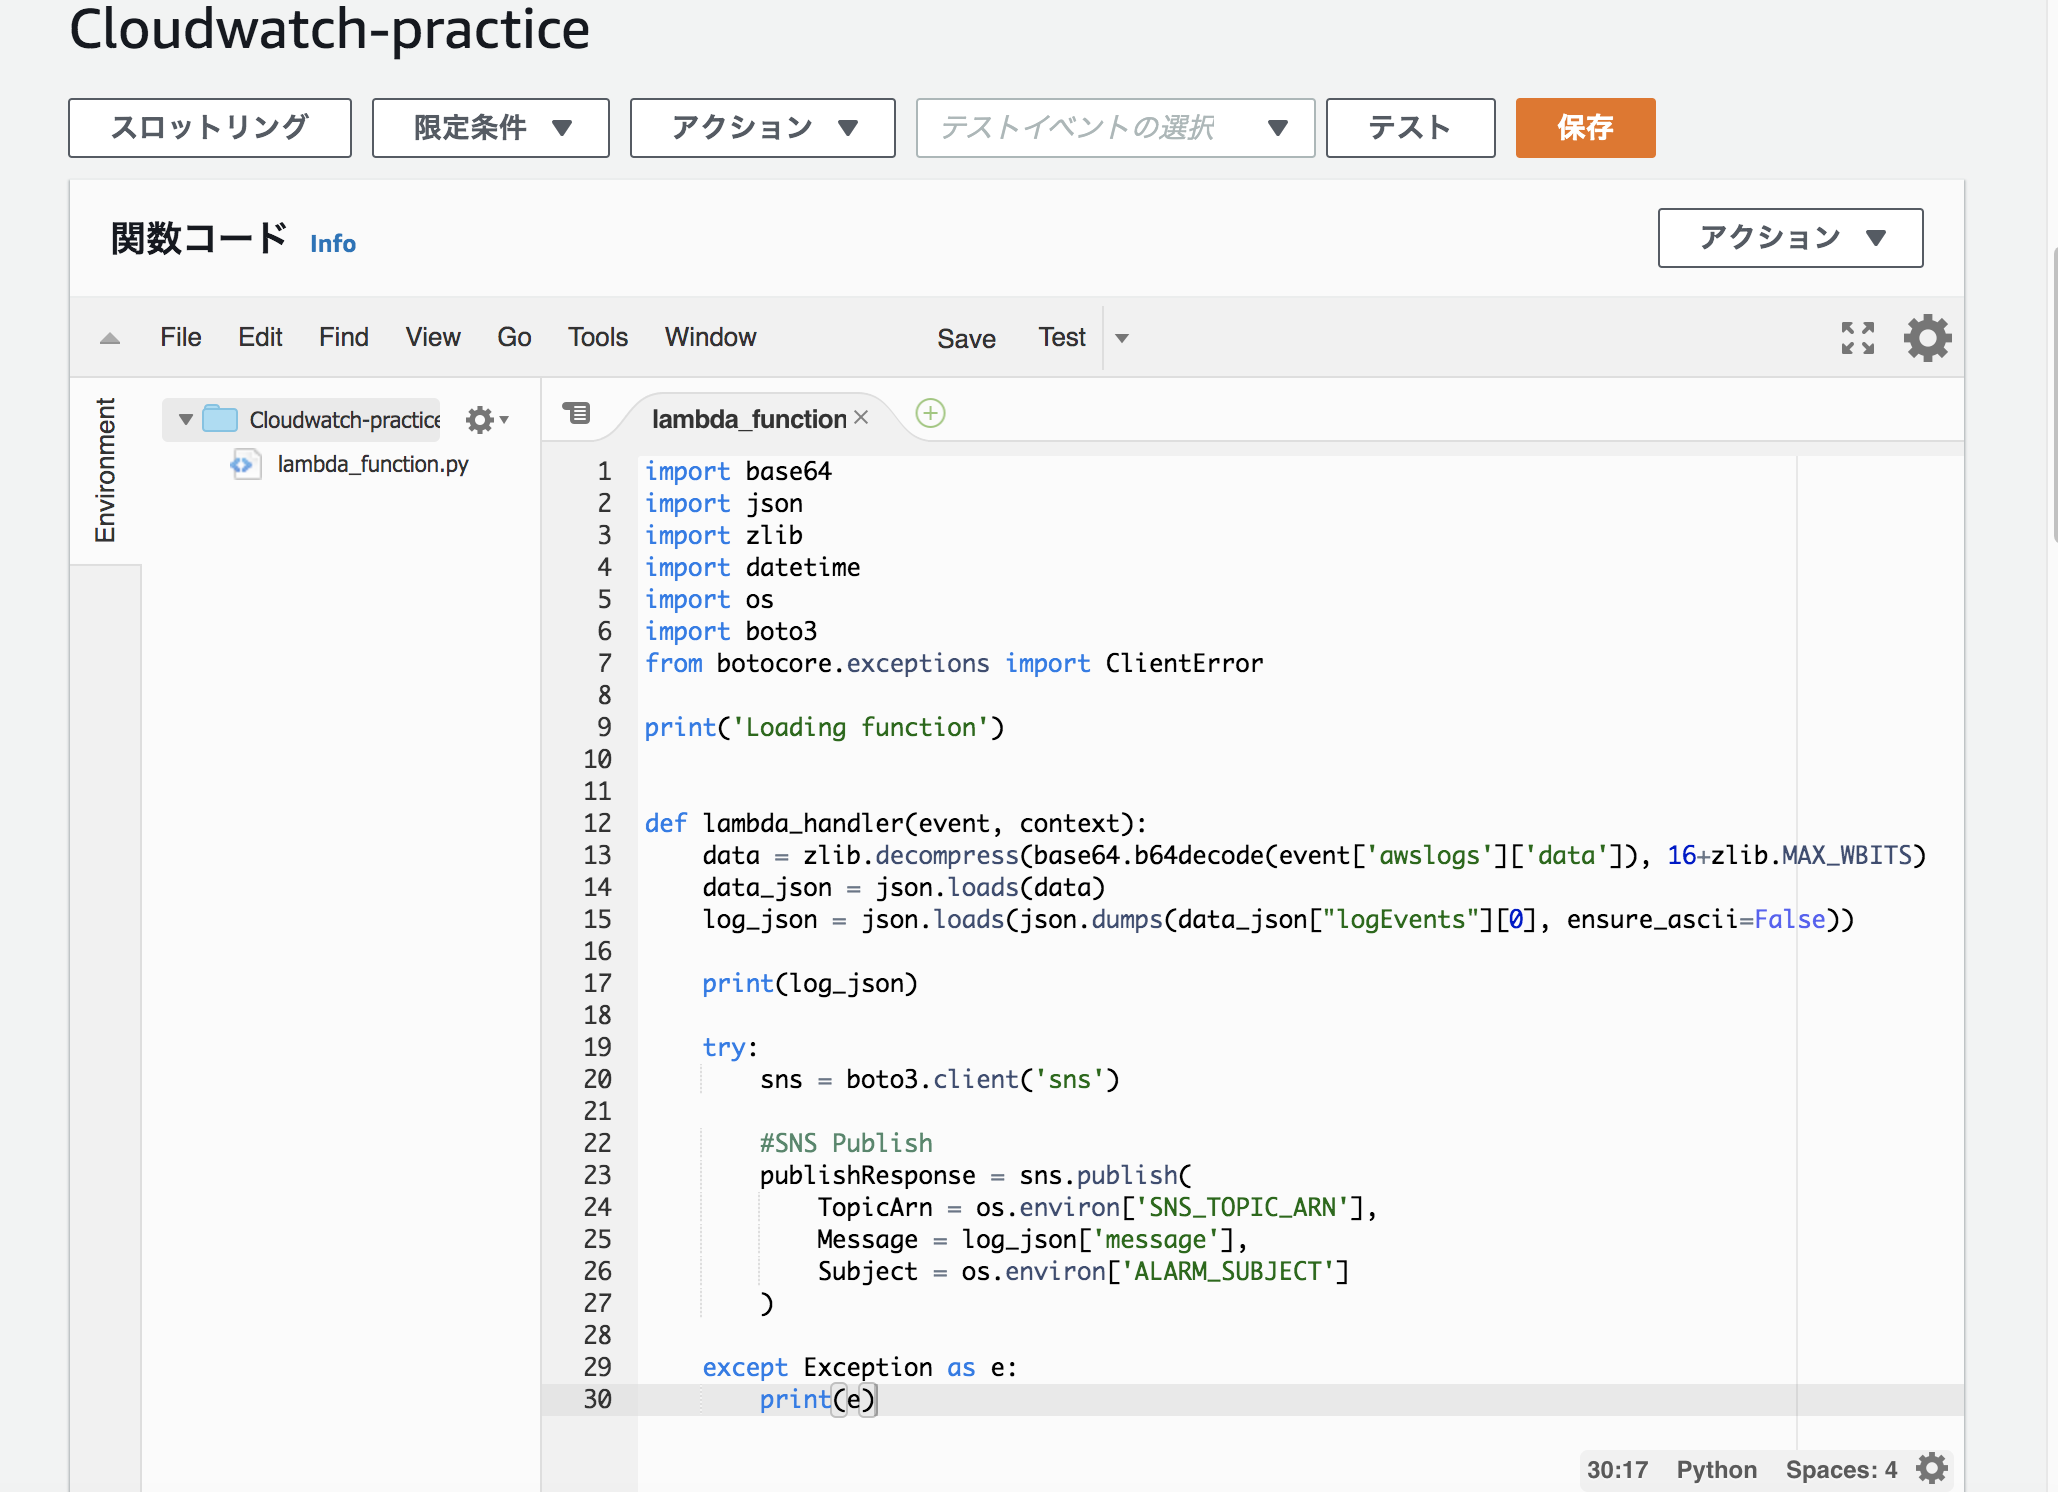Open the テストイベントの選択 dropdown
Screen dimensions: 2058x1492
pos(1114,128)
